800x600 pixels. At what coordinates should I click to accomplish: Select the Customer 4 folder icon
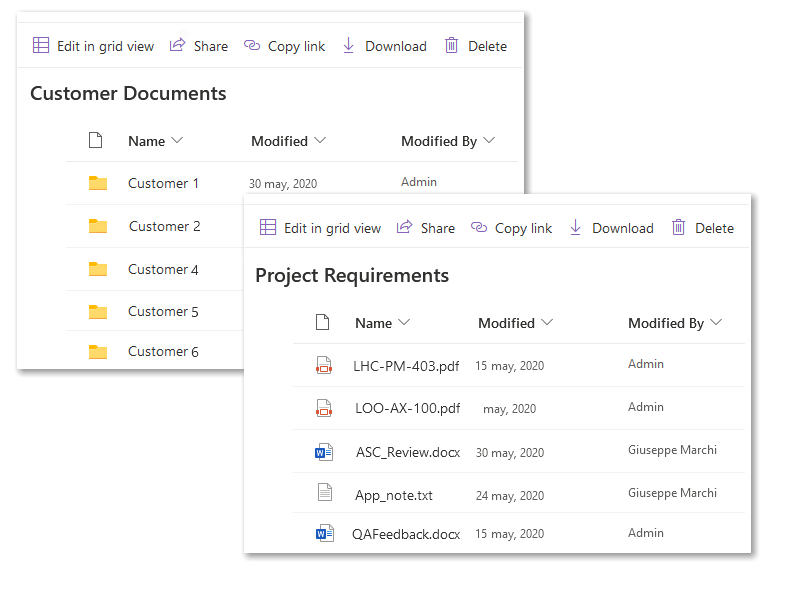pos(98,268)
